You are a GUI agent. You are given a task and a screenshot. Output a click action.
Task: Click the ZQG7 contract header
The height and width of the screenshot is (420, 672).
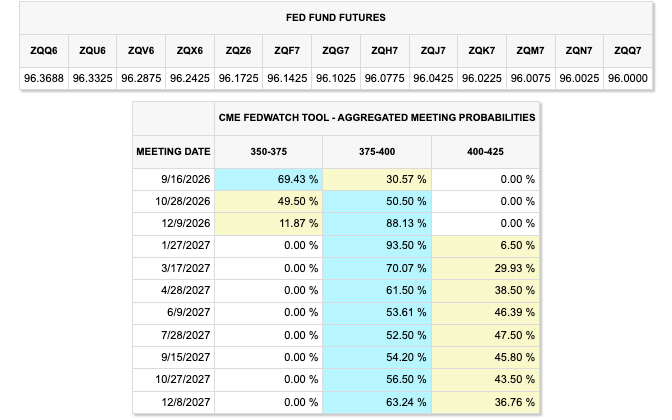pyautogui.click(x=336, y=51)
